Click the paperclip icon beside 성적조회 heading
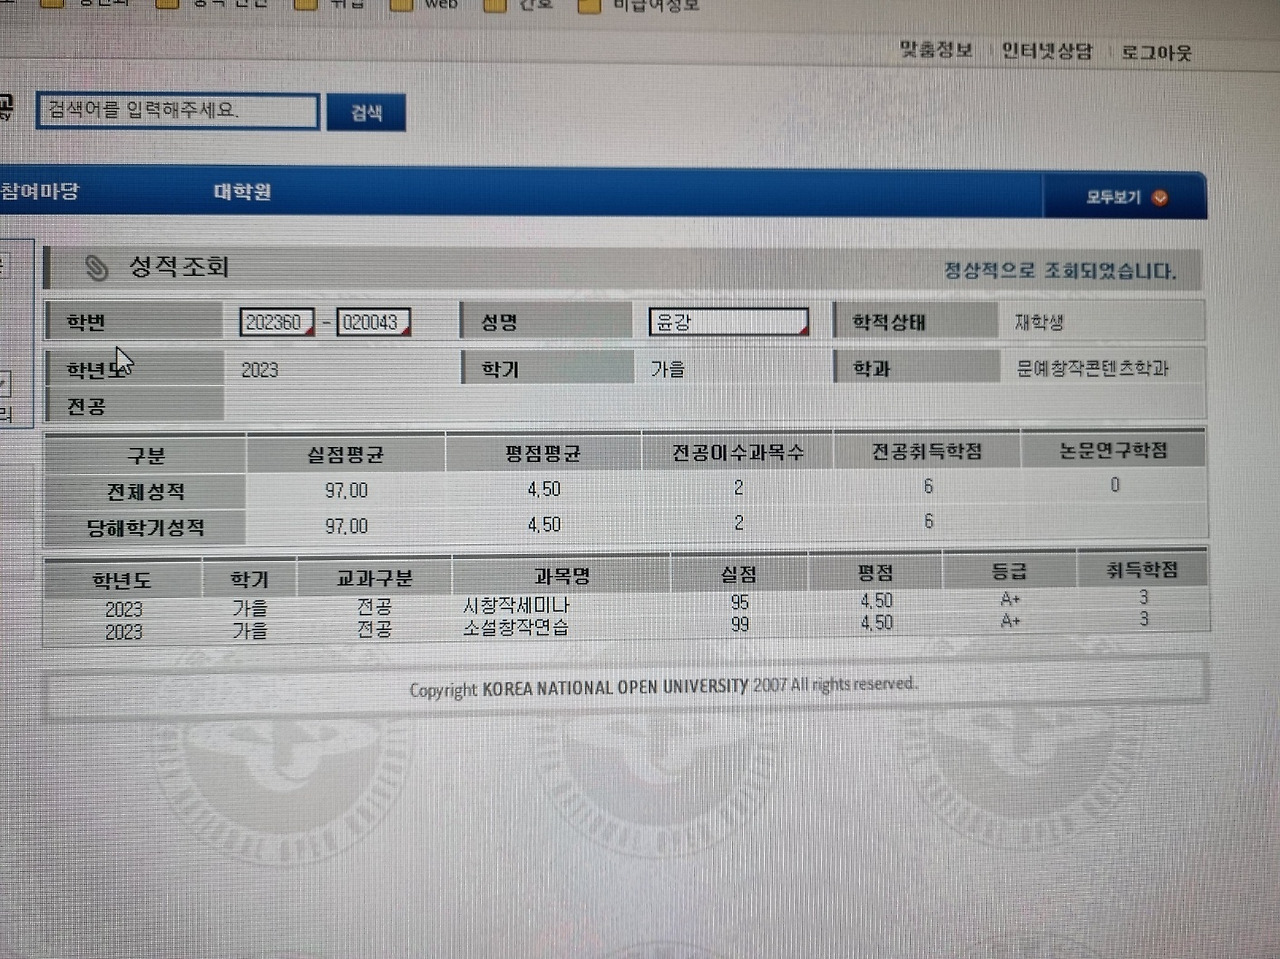The image size is (1280, 959). tap(97, 265)
